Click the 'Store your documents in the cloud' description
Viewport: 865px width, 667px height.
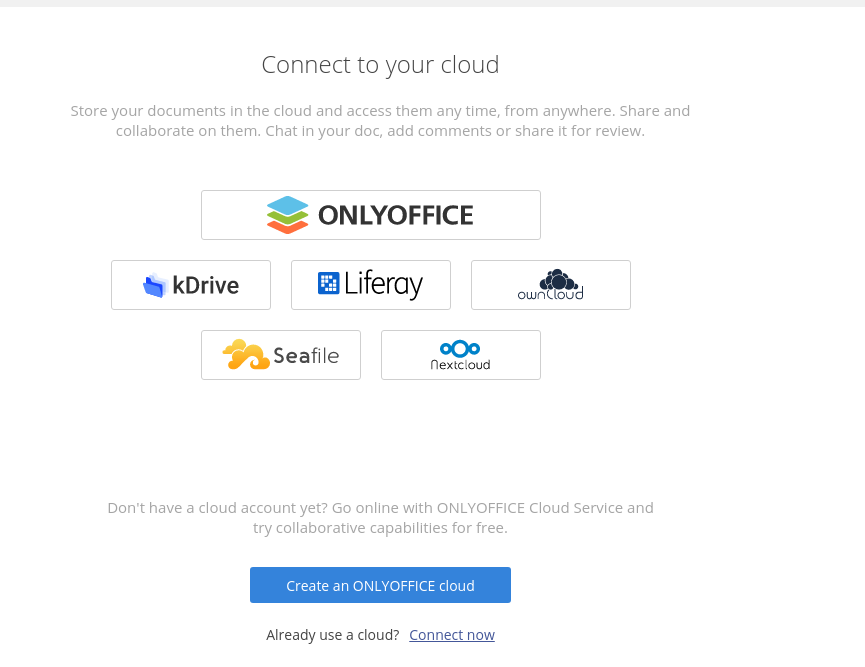coord(380,121)
